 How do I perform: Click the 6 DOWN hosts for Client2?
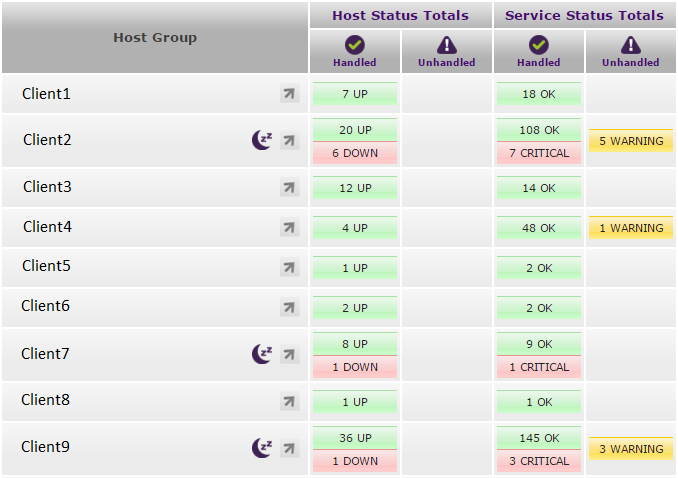[x=355, y=153]
